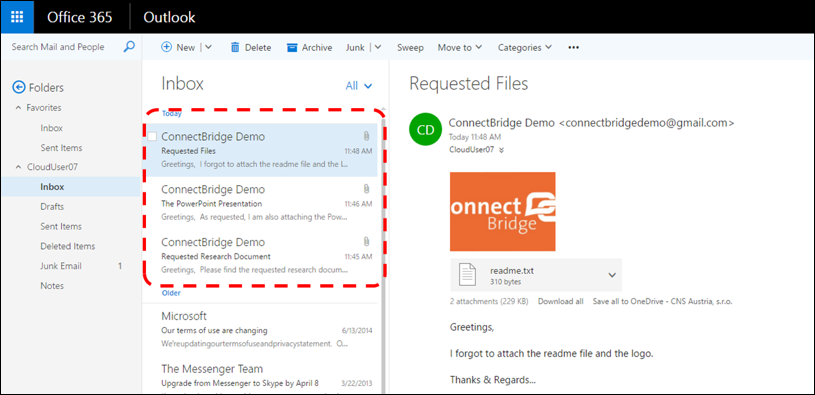The image size is (815, 395).
Task: Expand the Categories menu
Action: pos(525,47)
